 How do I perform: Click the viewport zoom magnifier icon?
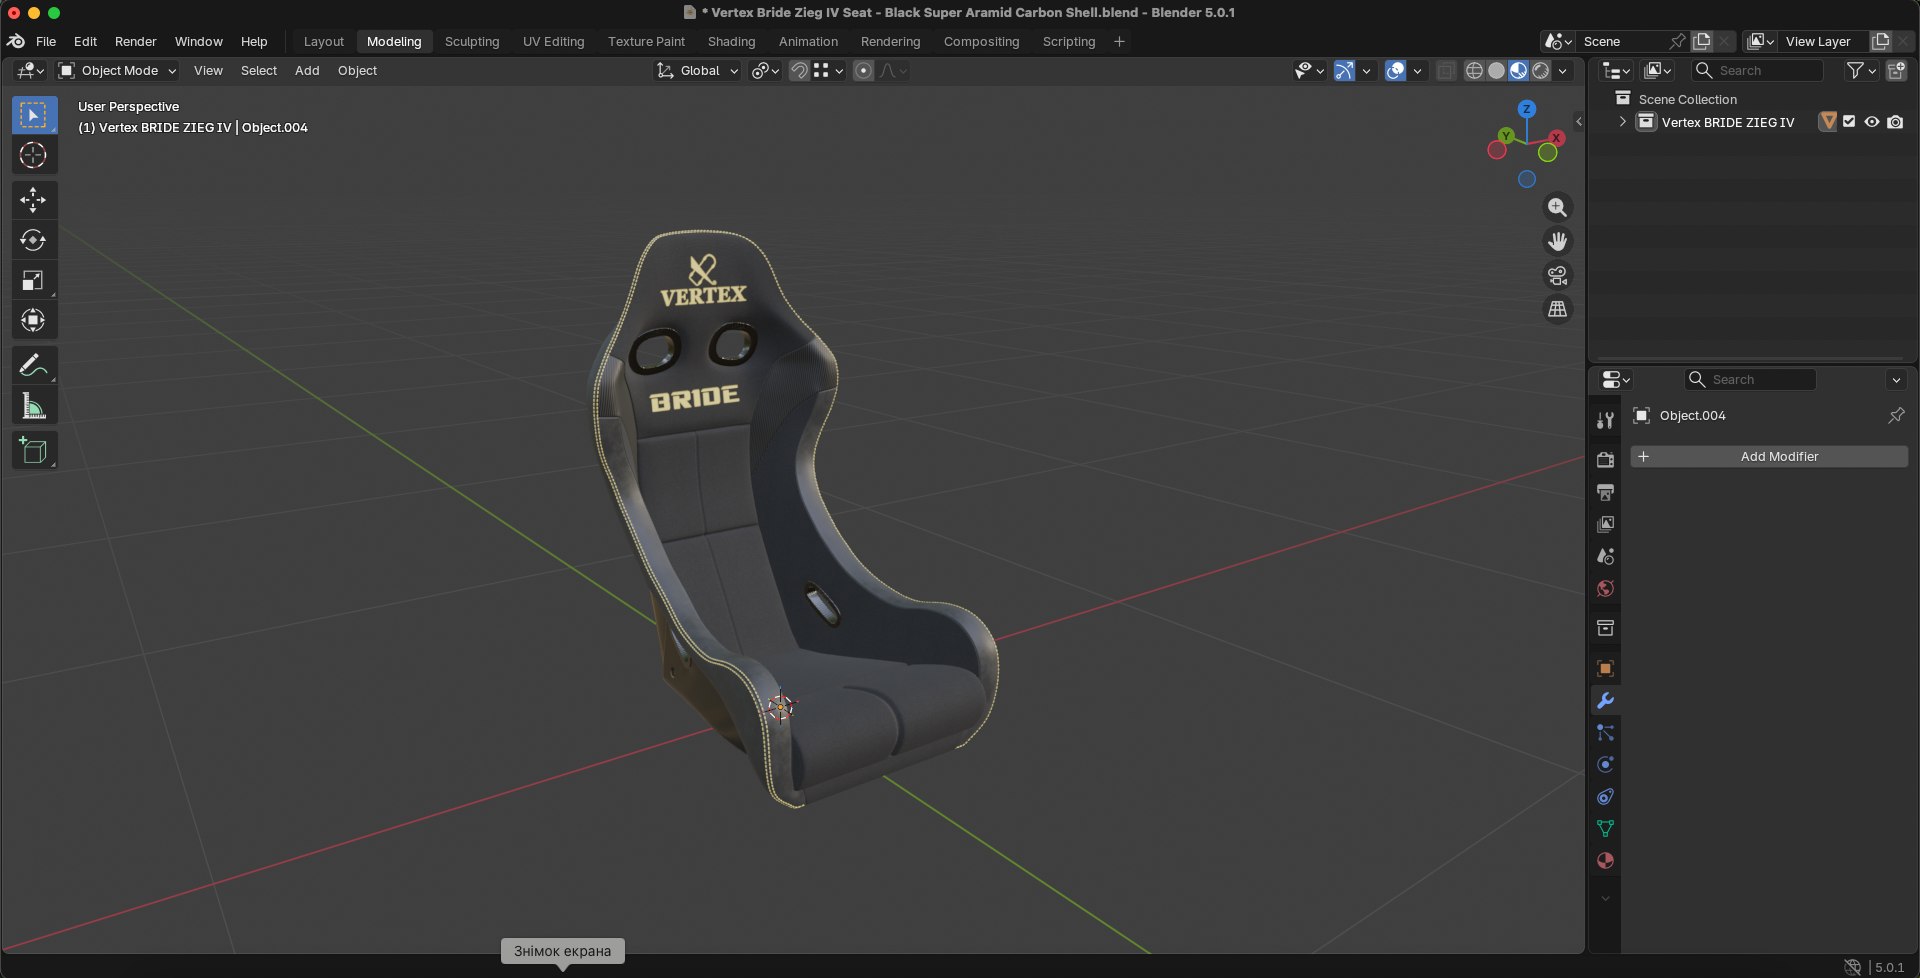[1557, 207]
